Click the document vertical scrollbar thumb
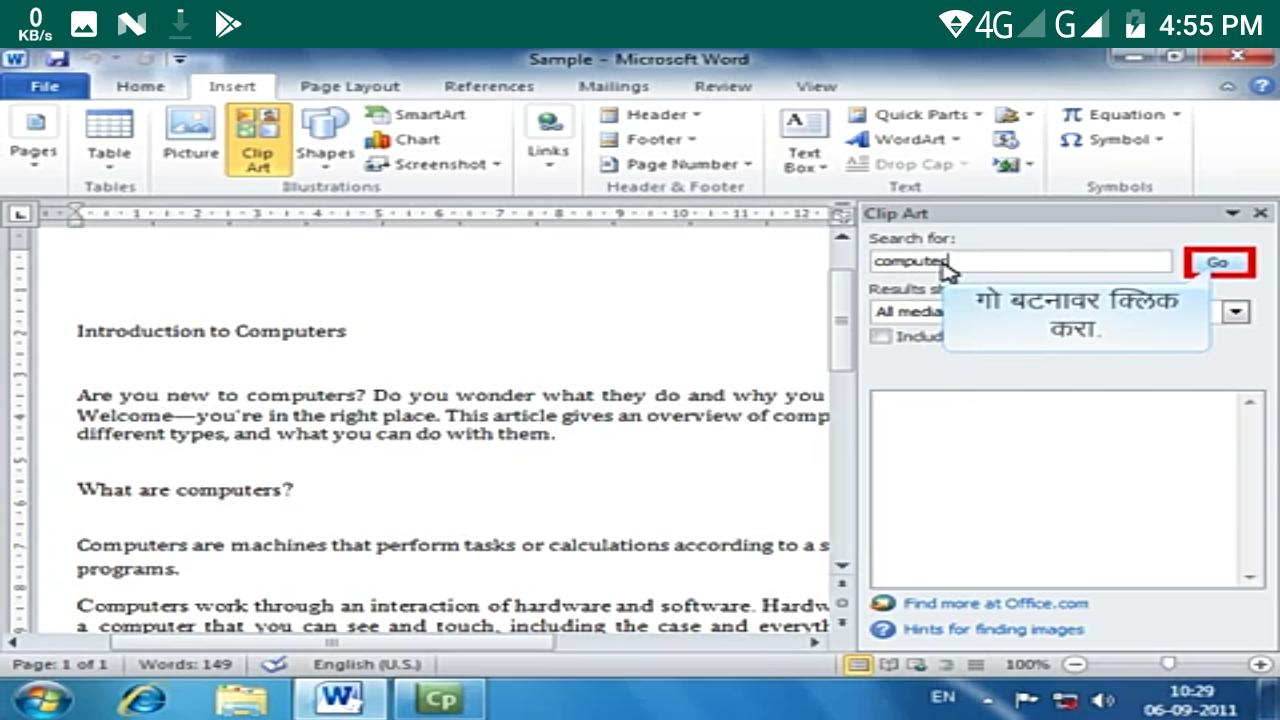The image size is (1280, 720). pyautogui.click(x=842, y=320)
